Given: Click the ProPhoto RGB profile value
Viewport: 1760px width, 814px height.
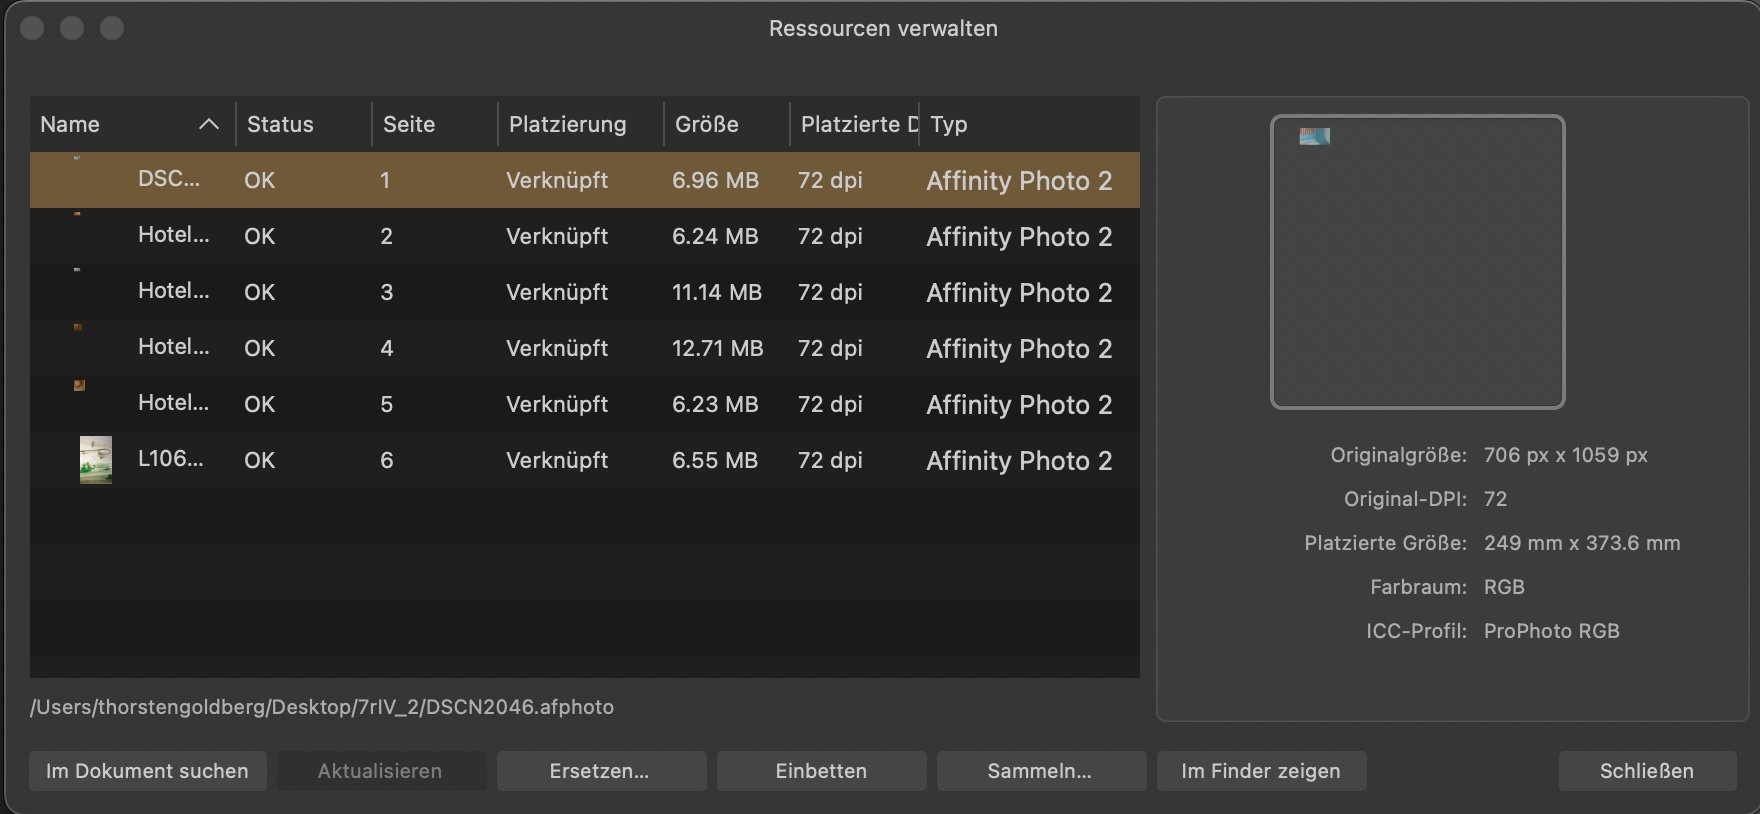Looking at the screenshot, I should [1552, 631].
